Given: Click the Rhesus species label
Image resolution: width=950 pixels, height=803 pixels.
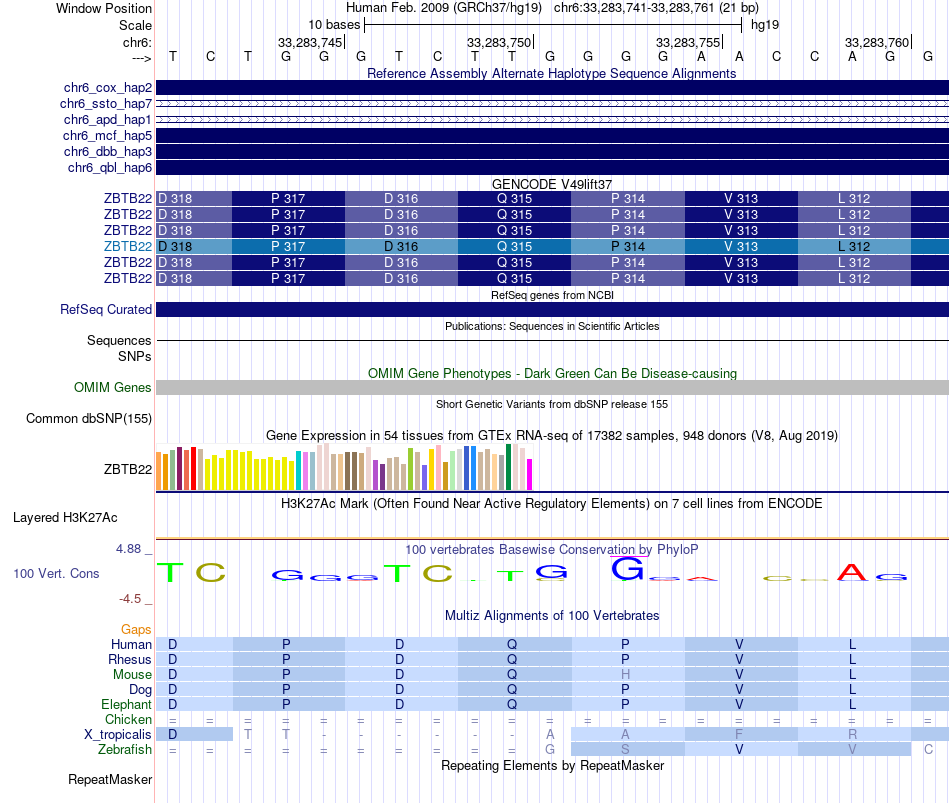Looking at the screenshot, I should 130,659.
